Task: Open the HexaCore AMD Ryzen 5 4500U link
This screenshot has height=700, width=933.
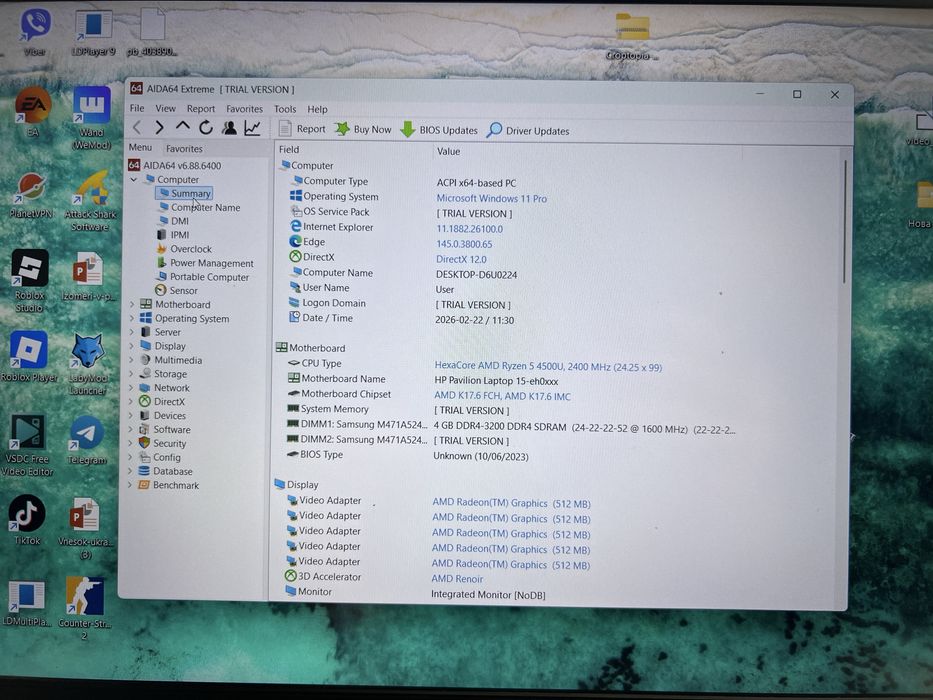Action: tap(548, 367)
